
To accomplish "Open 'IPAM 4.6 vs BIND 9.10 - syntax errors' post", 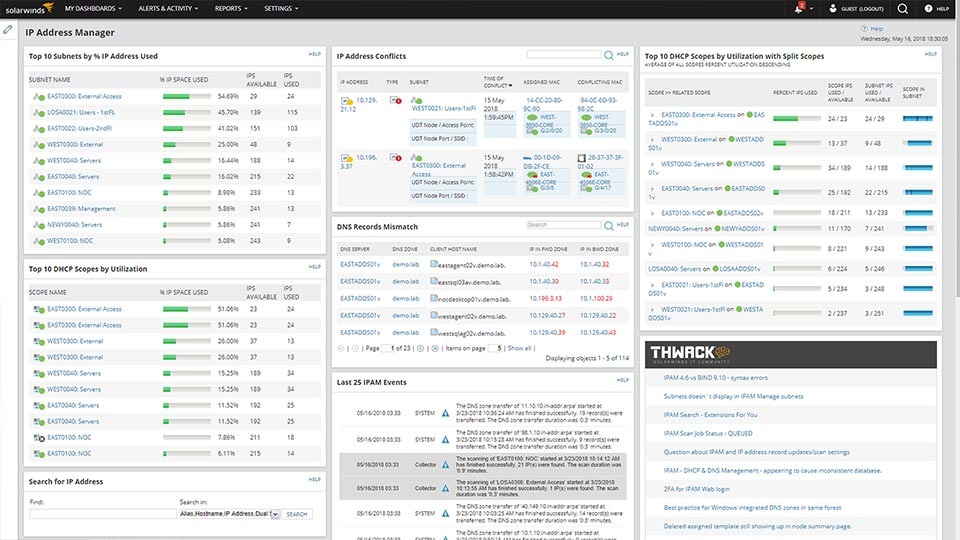I will [x=715, y=378].
